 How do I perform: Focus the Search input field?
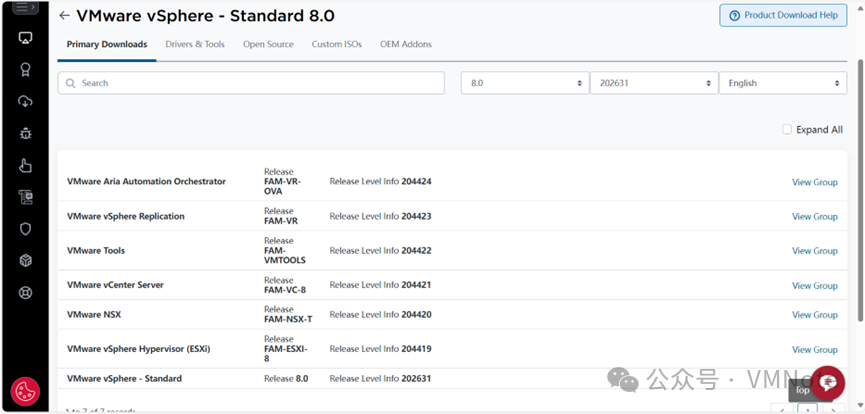coord(251,83)
